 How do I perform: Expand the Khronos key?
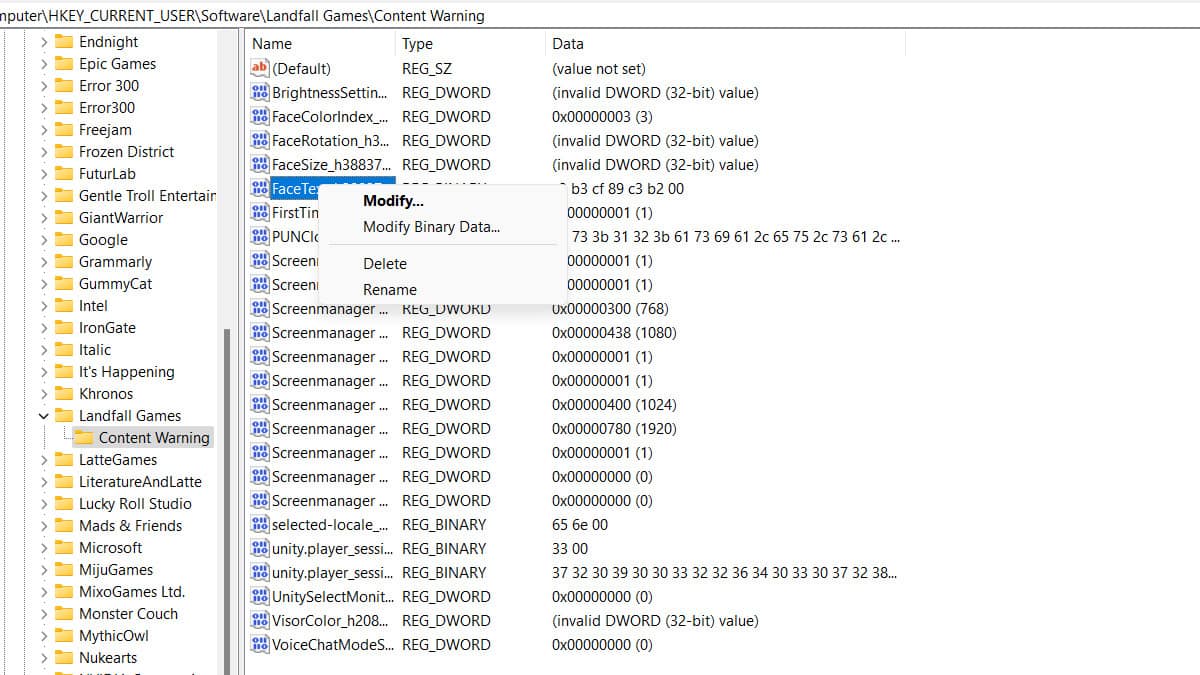click(43, 394)
